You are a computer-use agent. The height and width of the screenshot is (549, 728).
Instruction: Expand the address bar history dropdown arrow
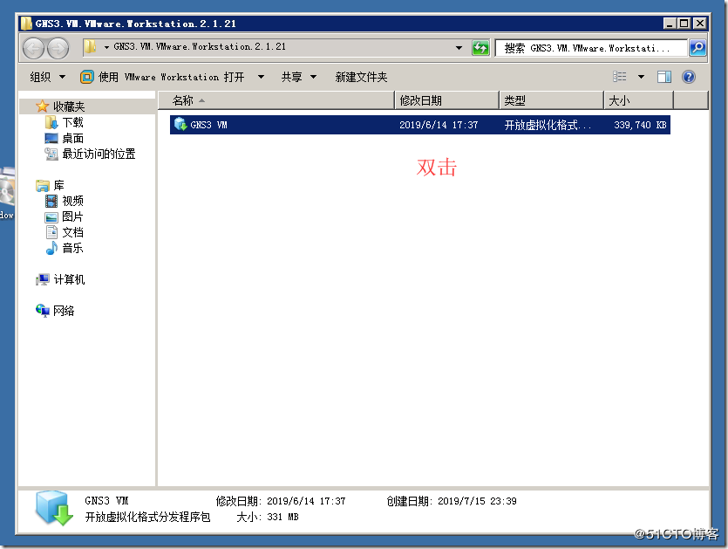pyautogui.click(x=459, y=47)
